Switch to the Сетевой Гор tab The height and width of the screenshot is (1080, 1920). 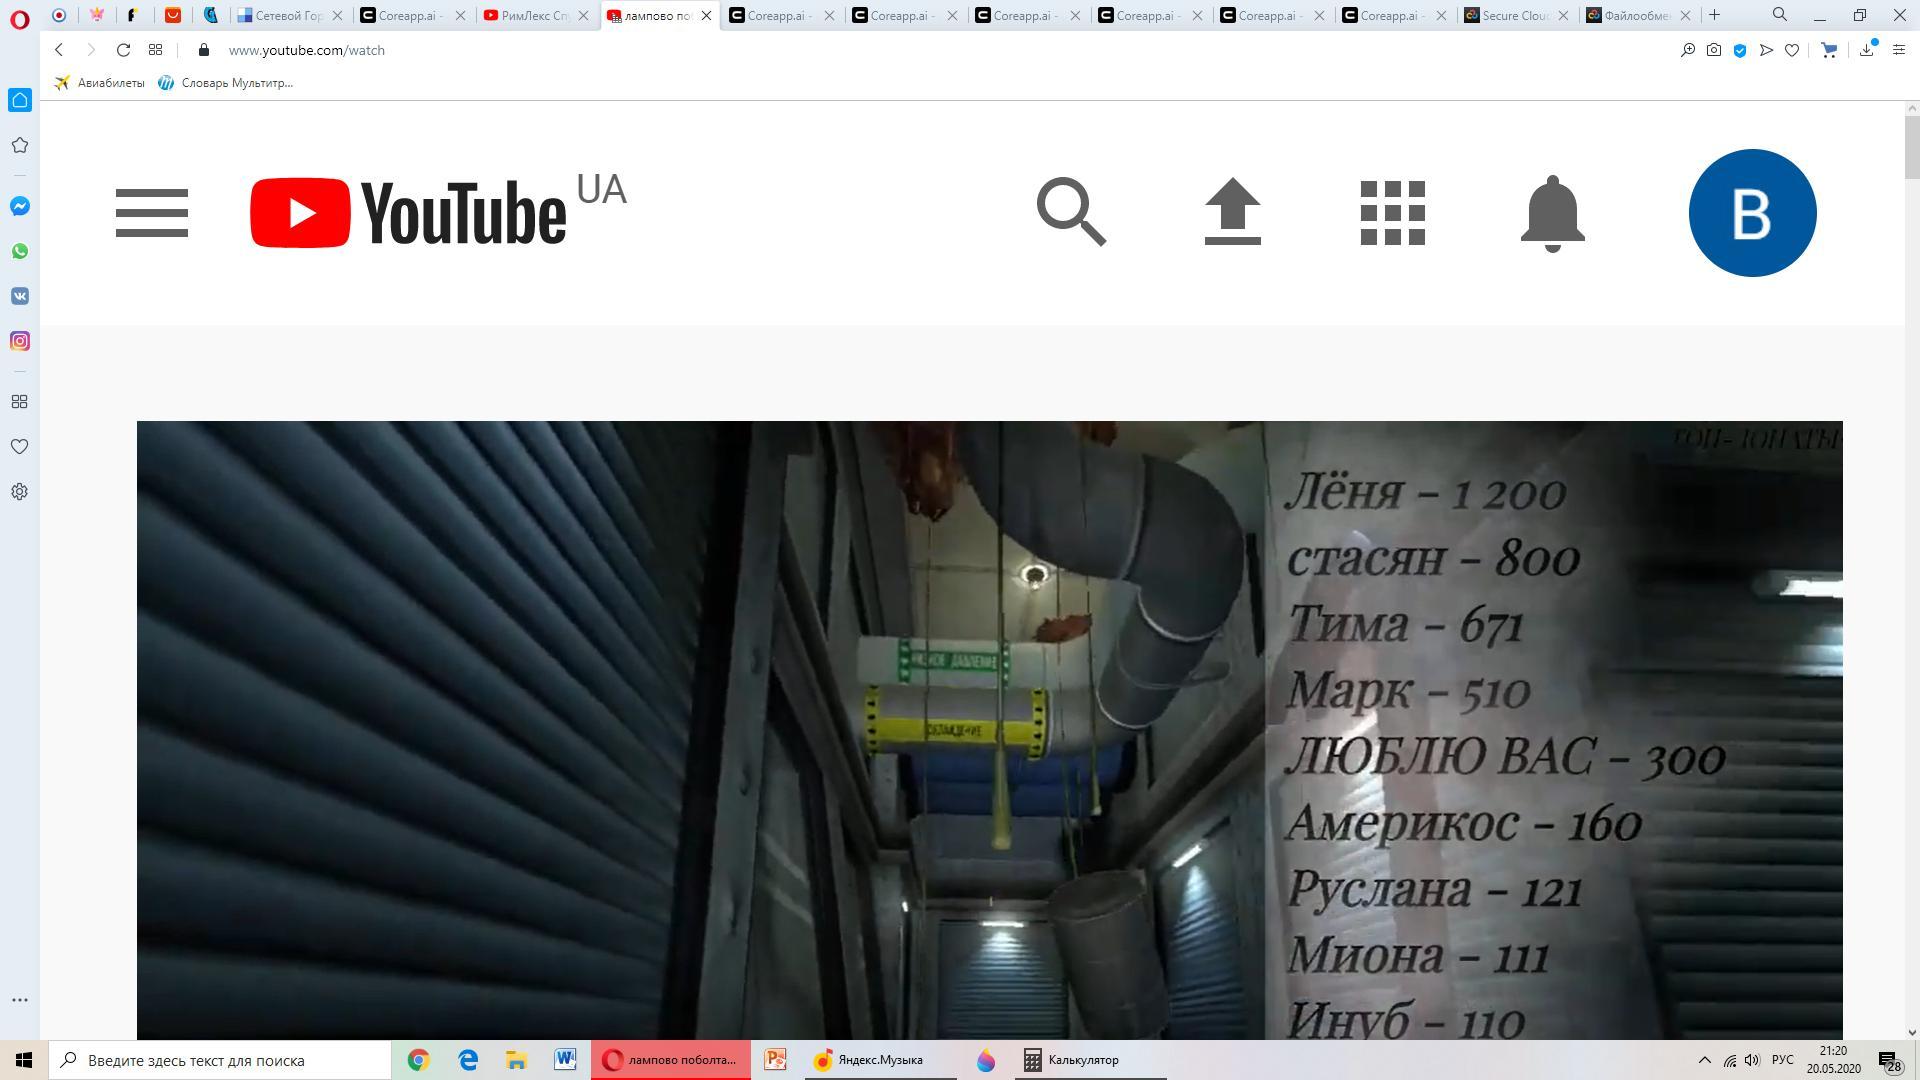click(x=289, y=15)
